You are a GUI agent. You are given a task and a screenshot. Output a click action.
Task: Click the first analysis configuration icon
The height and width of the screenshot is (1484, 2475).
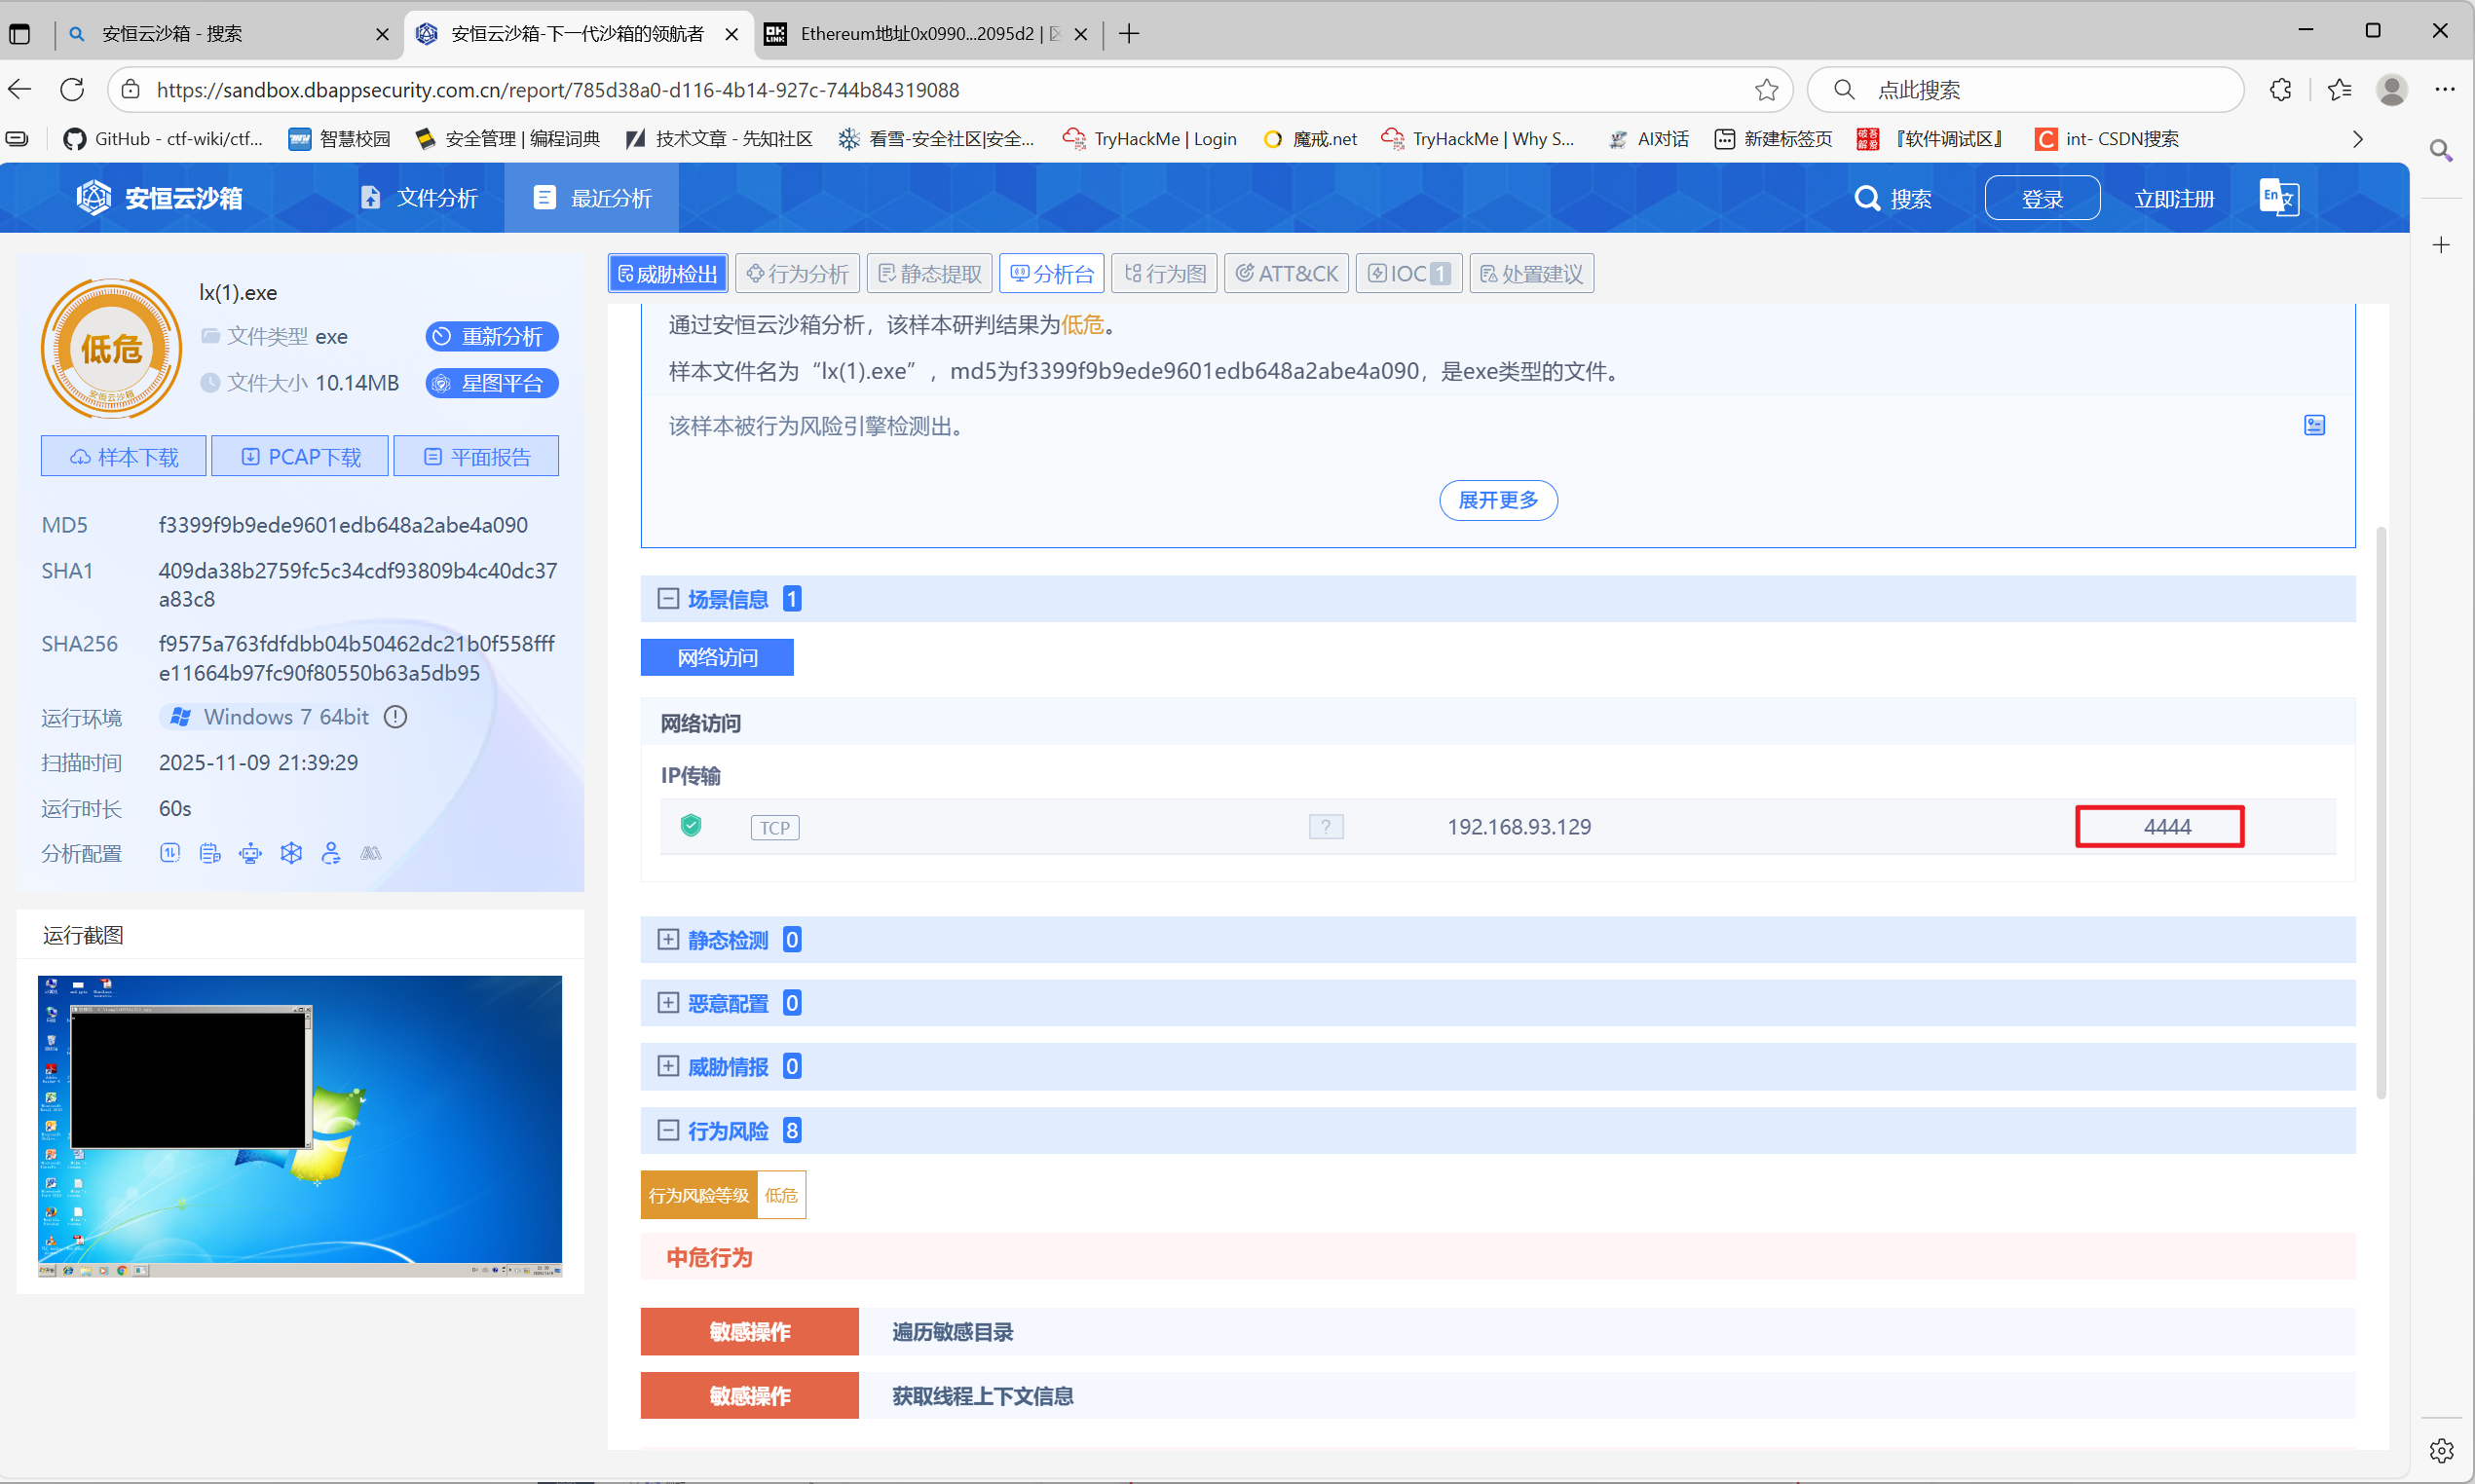(x=170, y=853)
